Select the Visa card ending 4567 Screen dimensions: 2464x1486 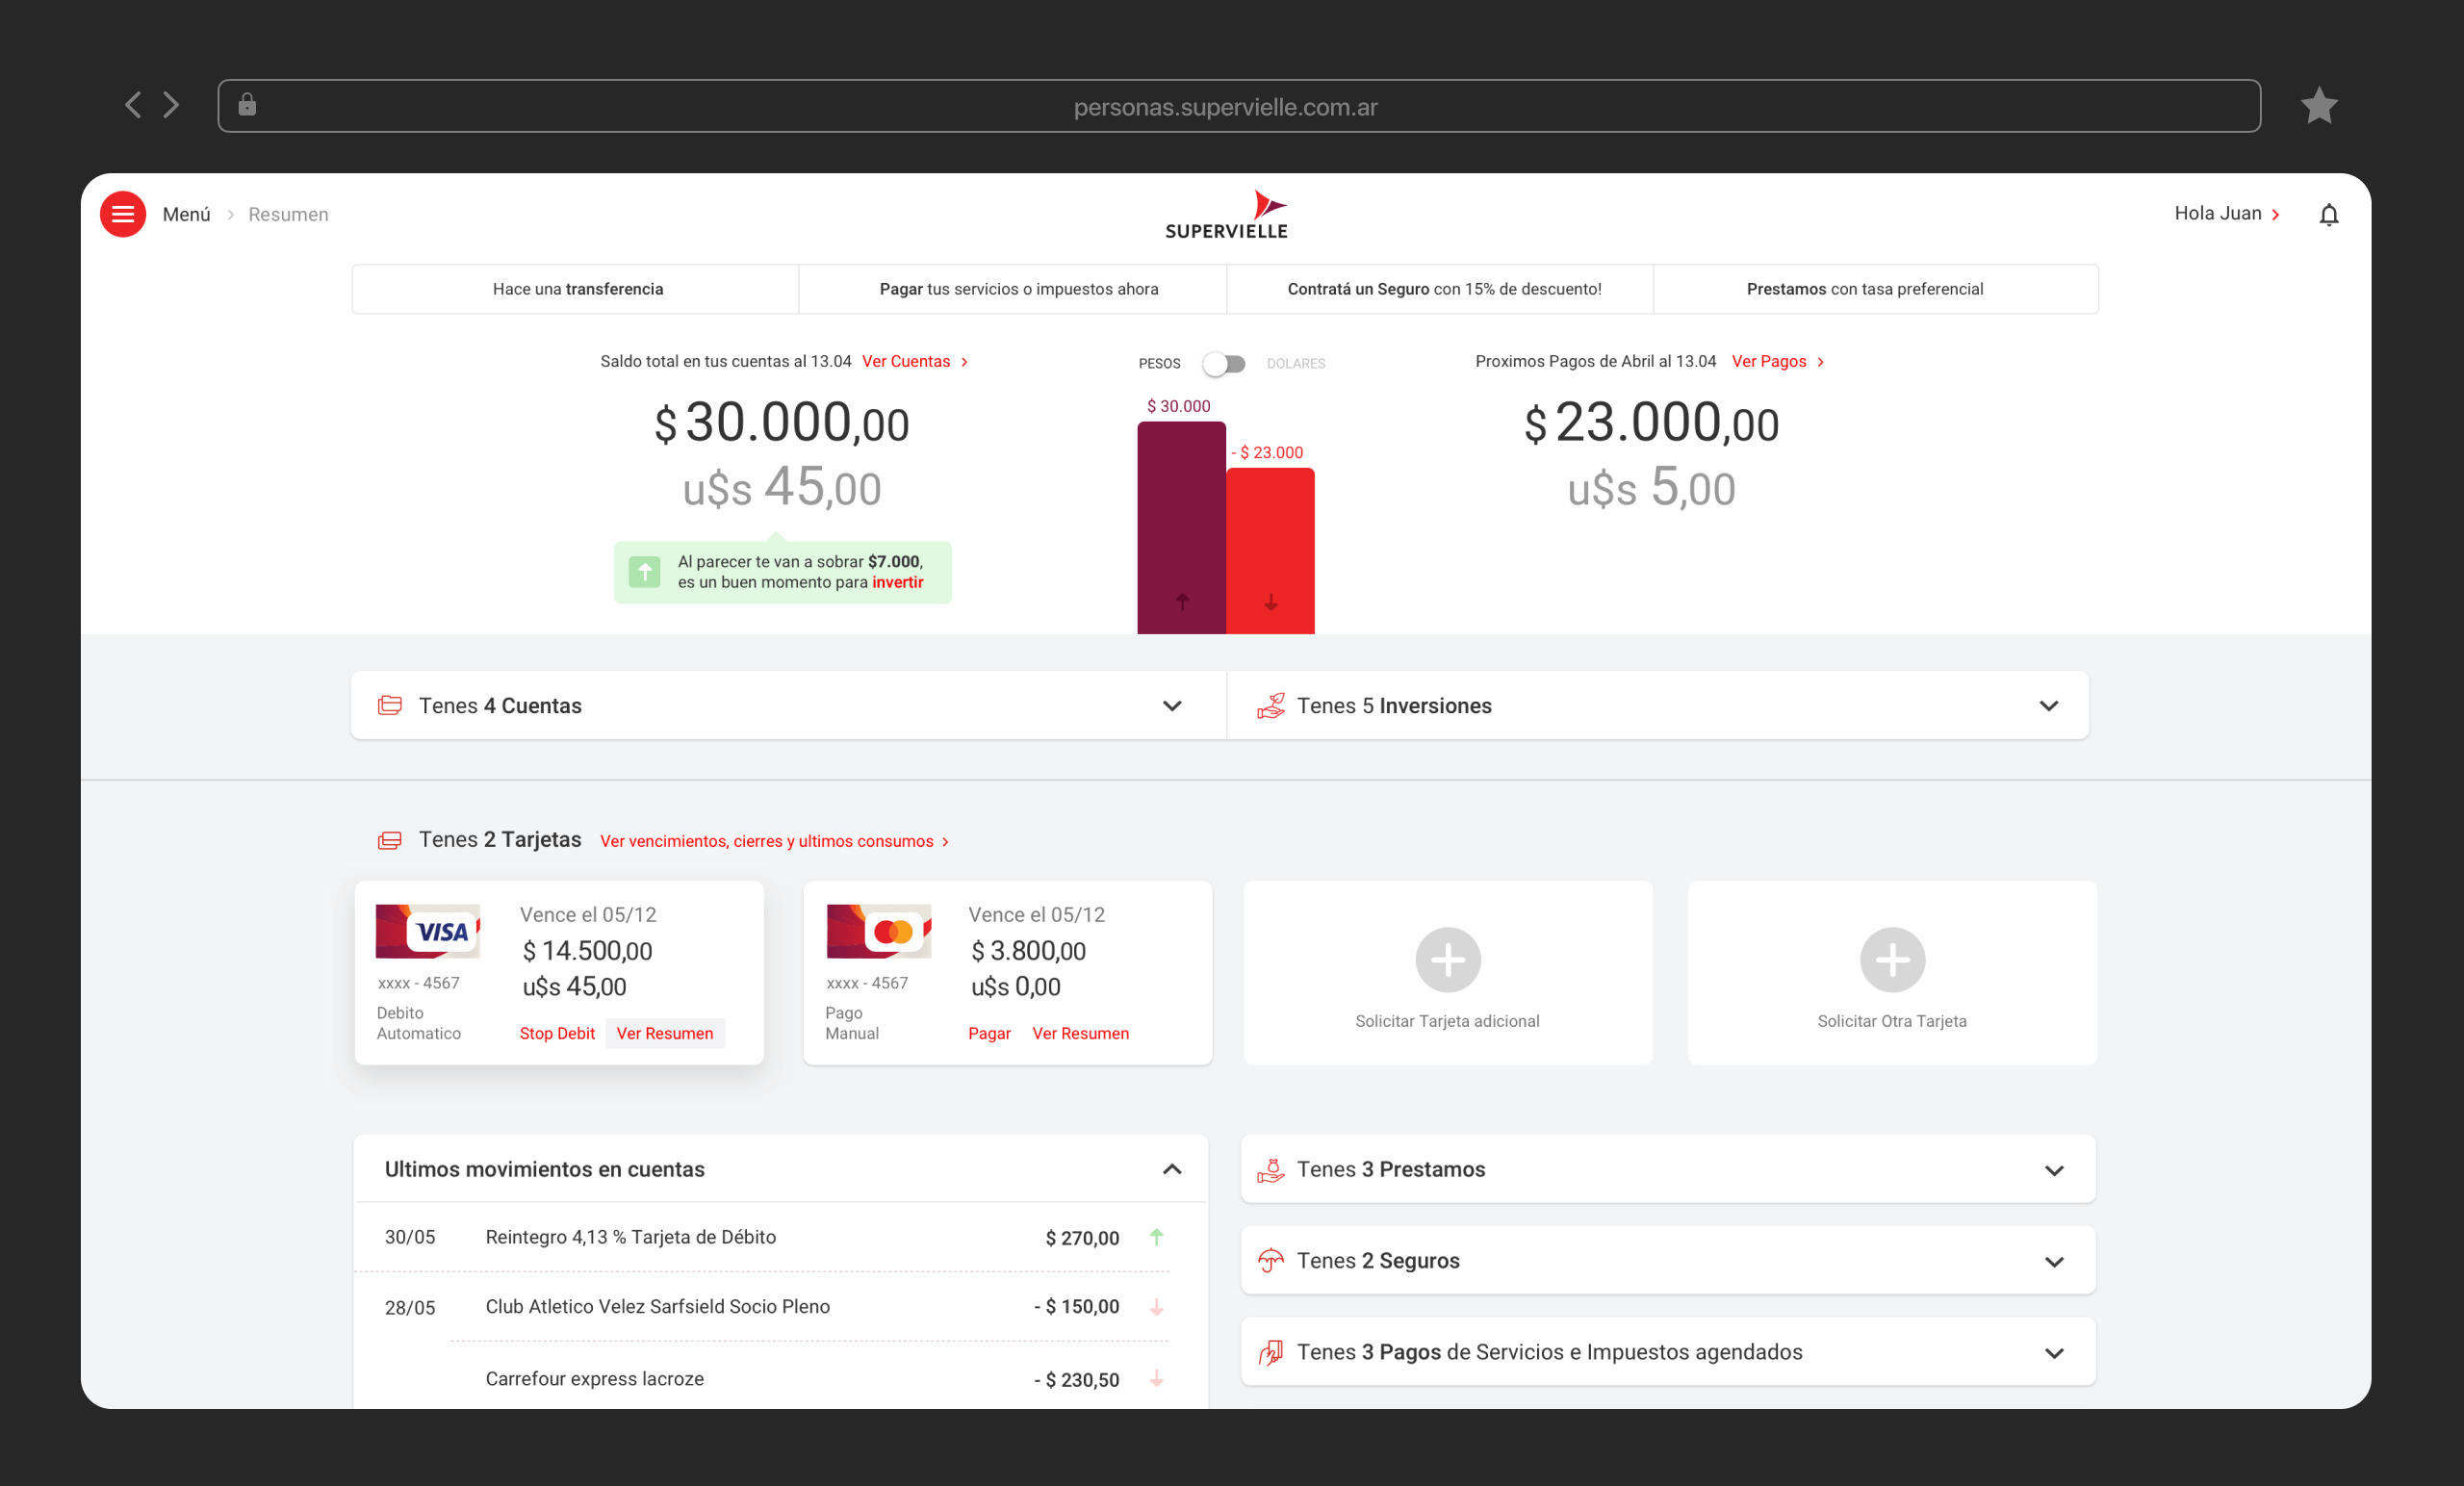[427, 931]
